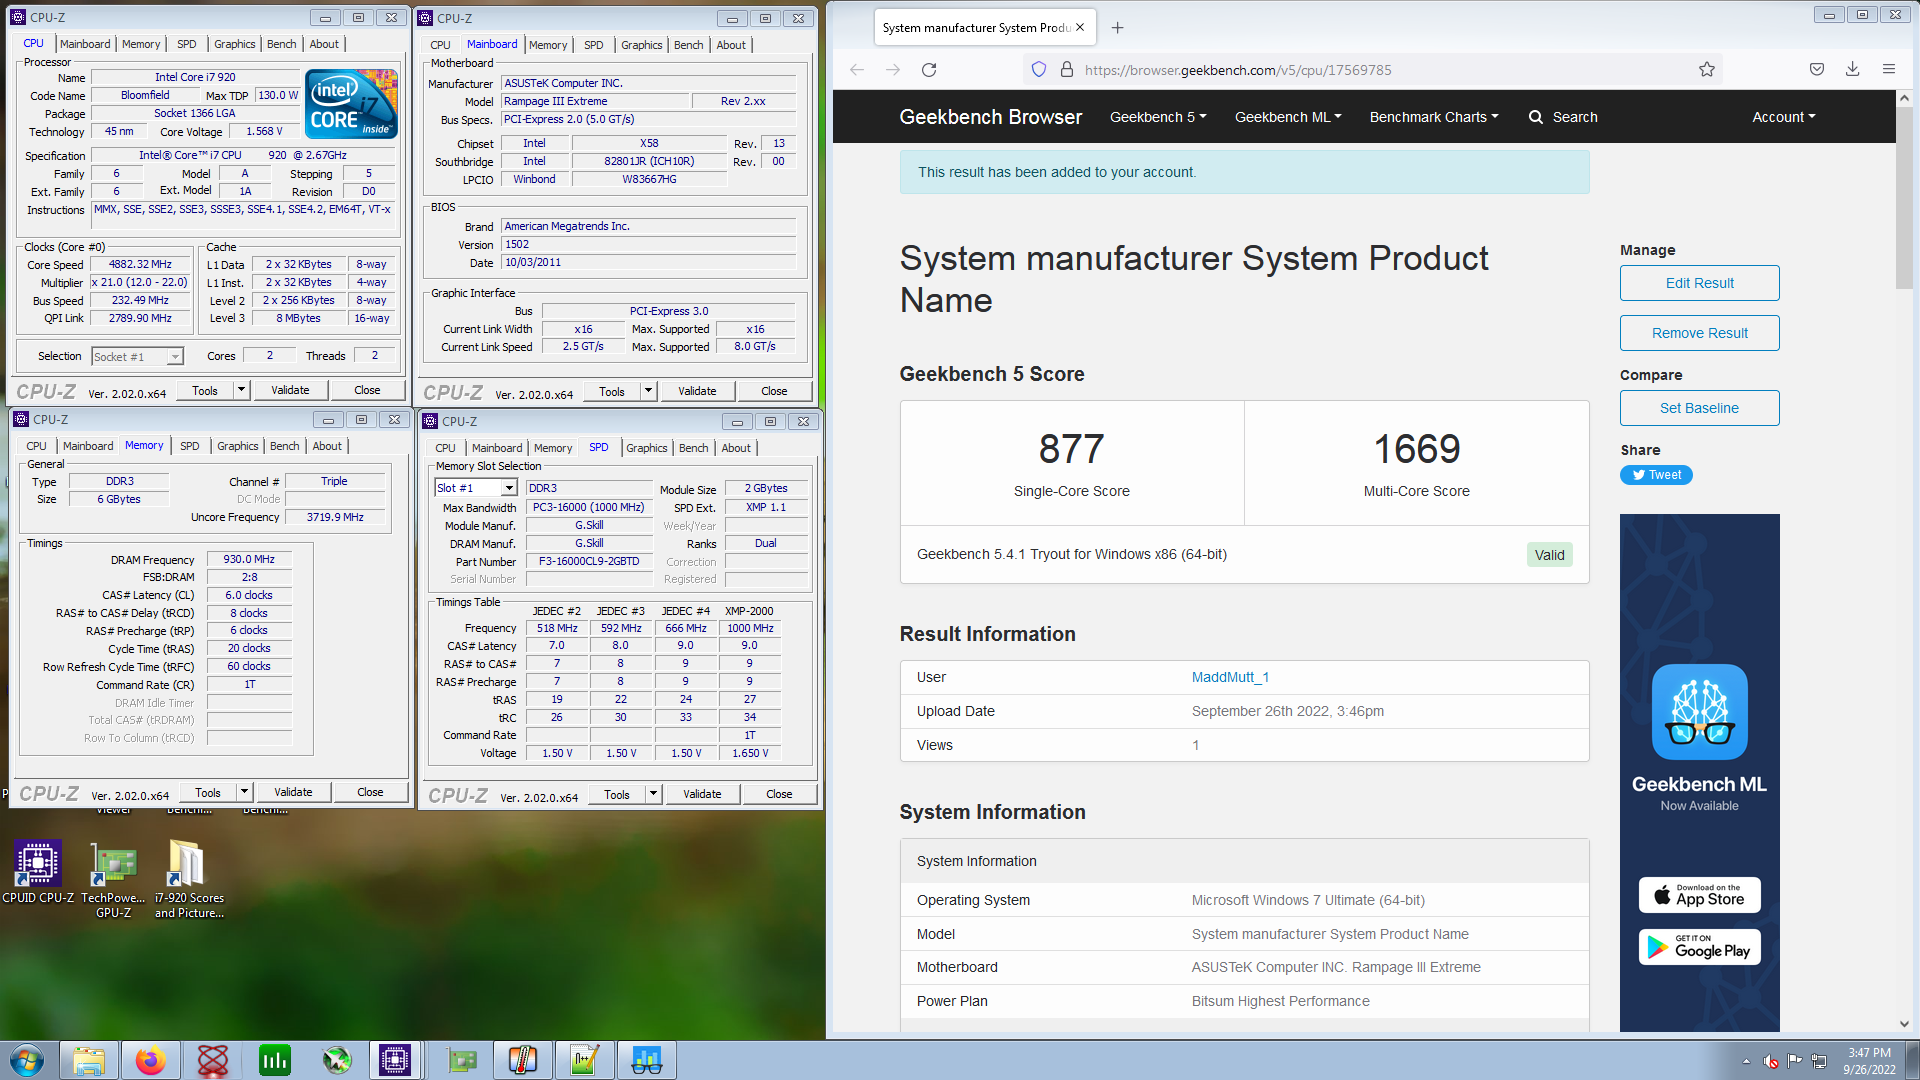The height and width of the screenshot is (1080, 1920).
Task: Click the red atom-shaped taskbar icon
Action: (x=213, y=1060)
